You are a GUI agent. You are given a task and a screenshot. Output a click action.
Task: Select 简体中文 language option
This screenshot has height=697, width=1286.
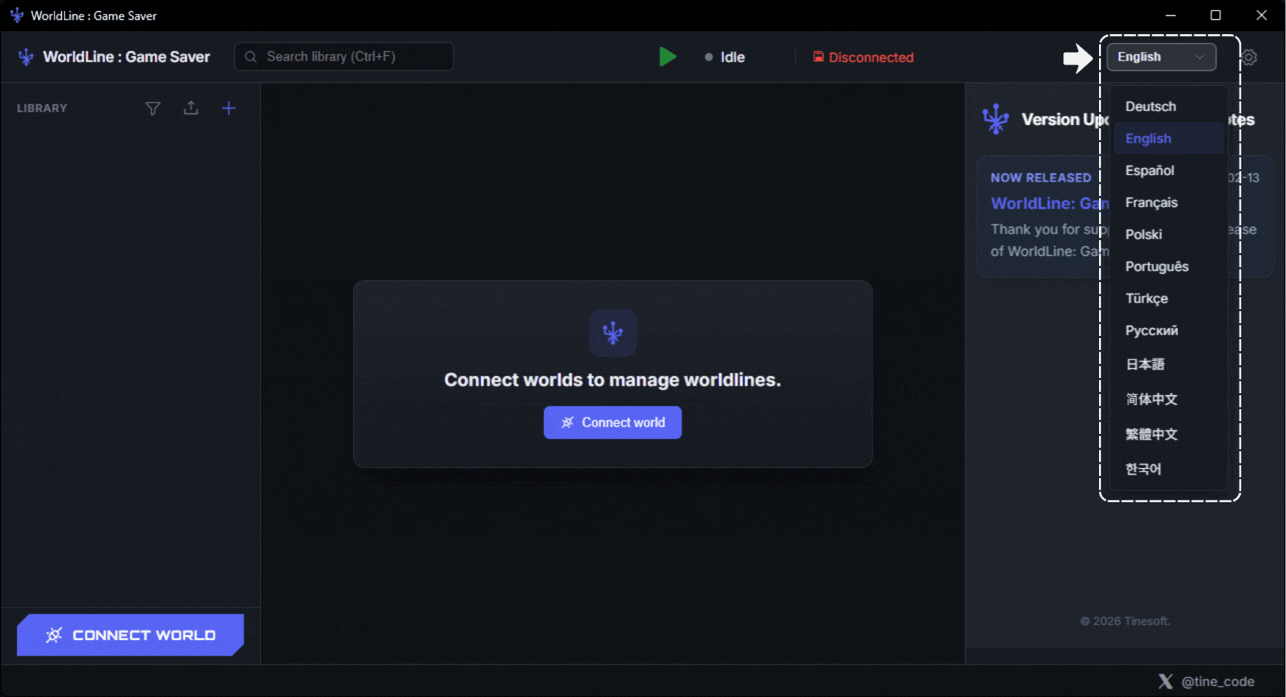click(1169, 399)
